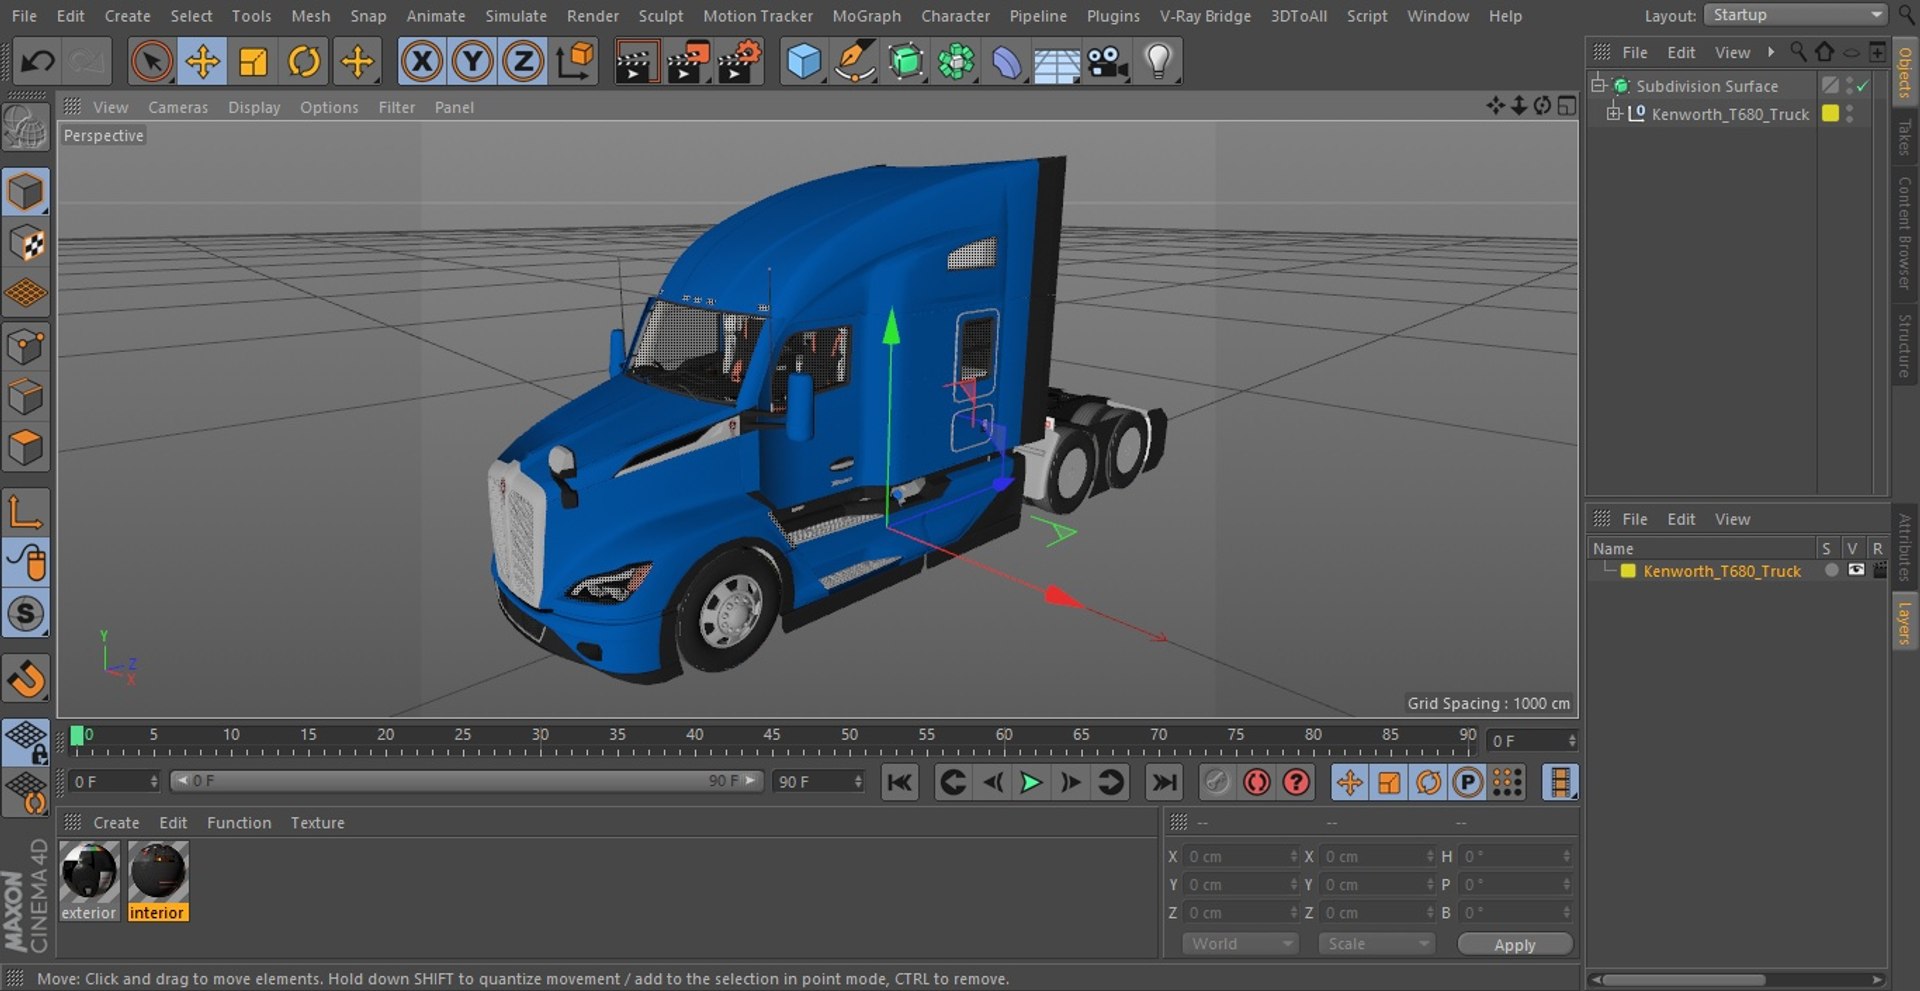Switch to Edges mode
The width and height of the screenshot is (1920, 991).
[25, 397]
